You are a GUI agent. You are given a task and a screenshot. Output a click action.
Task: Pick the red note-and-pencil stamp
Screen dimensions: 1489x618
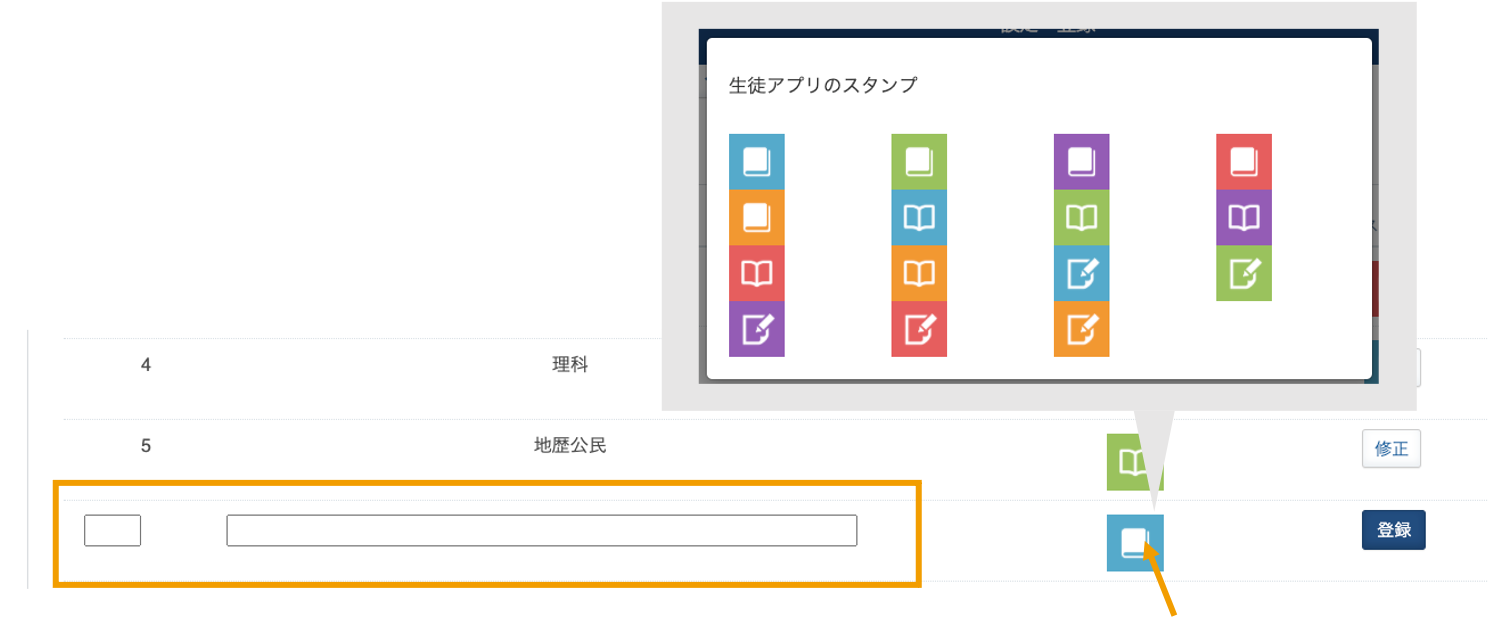pos(919,329)
